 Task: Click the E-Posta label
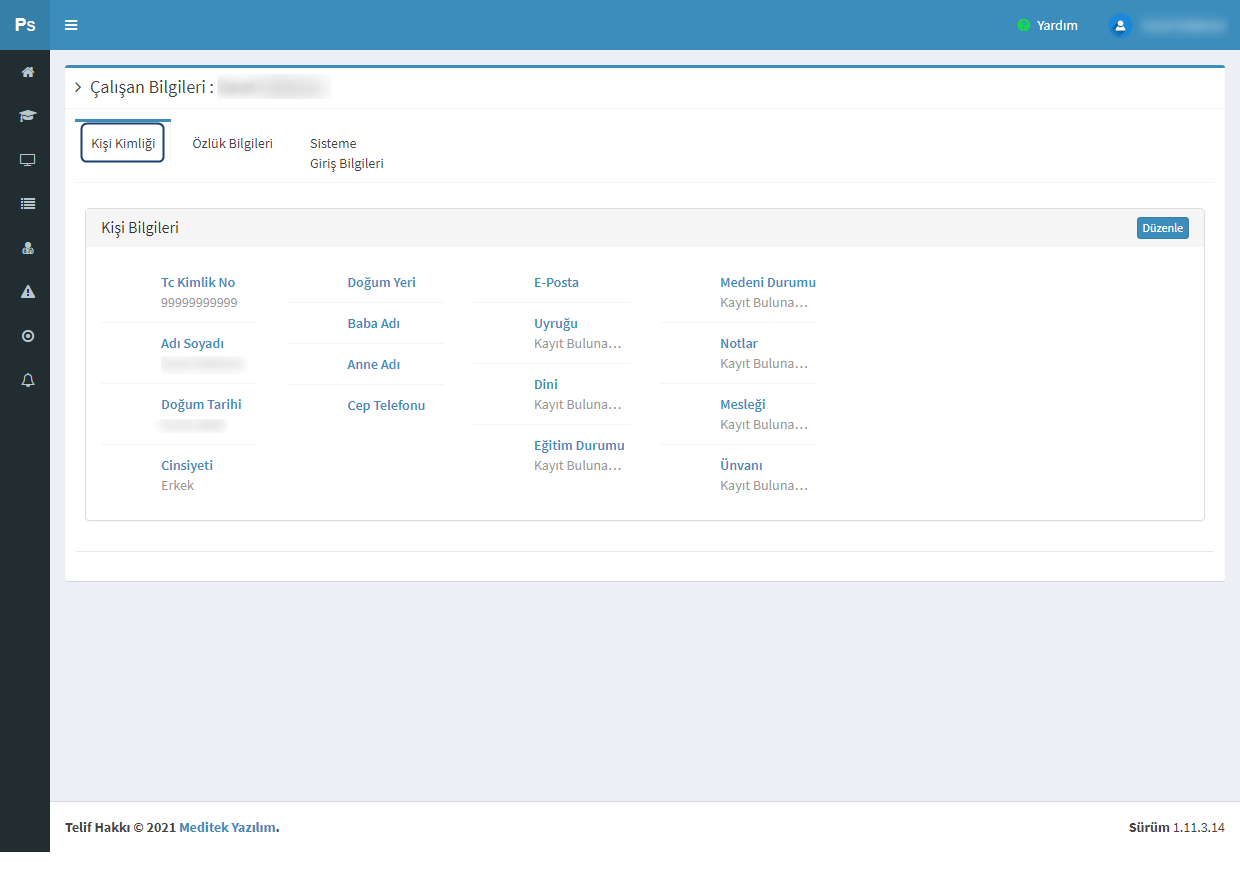(556, 282)
